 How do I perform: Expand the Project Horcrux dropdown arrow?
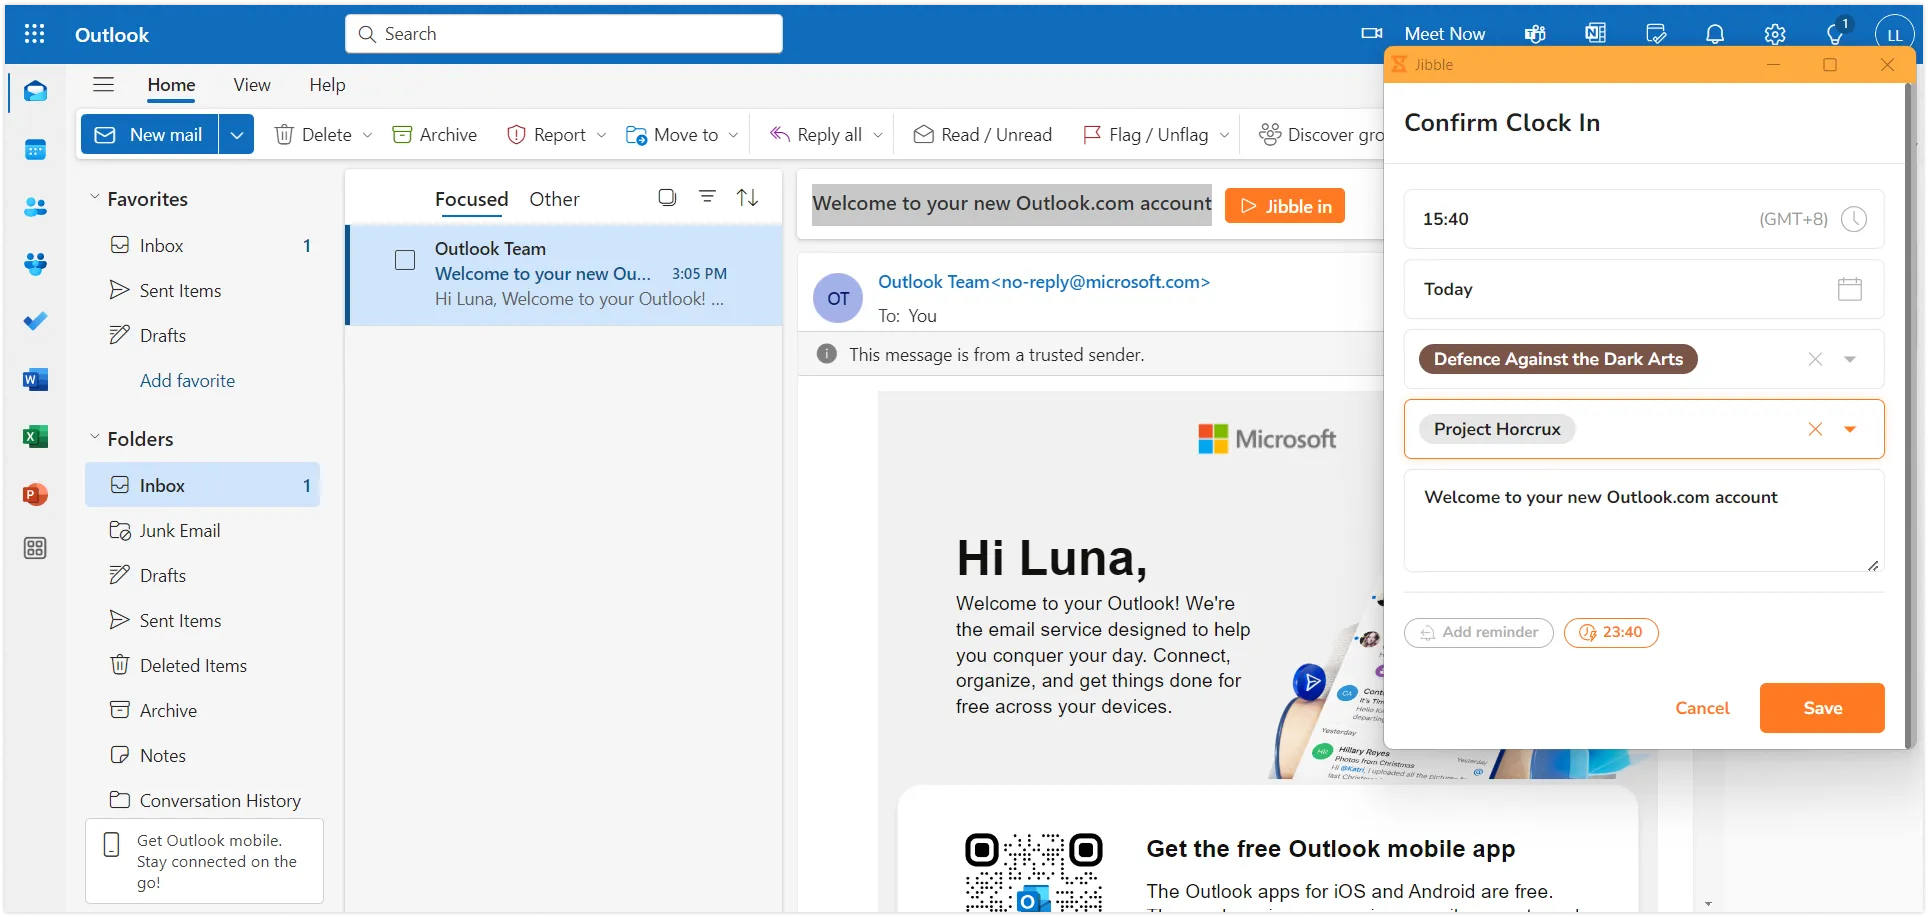point(1850,429)
